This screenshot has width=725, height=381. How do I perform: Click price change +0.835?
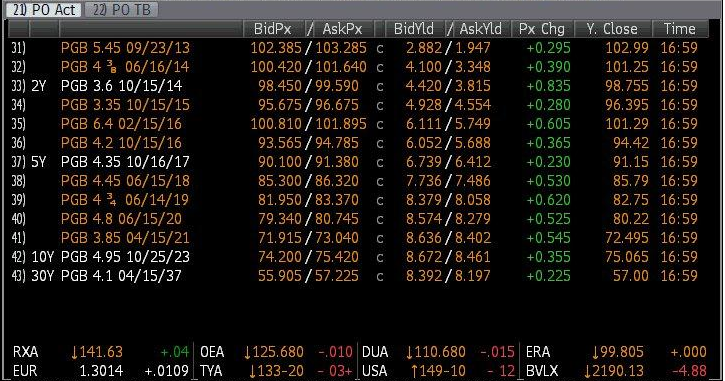tap(549, 86)
